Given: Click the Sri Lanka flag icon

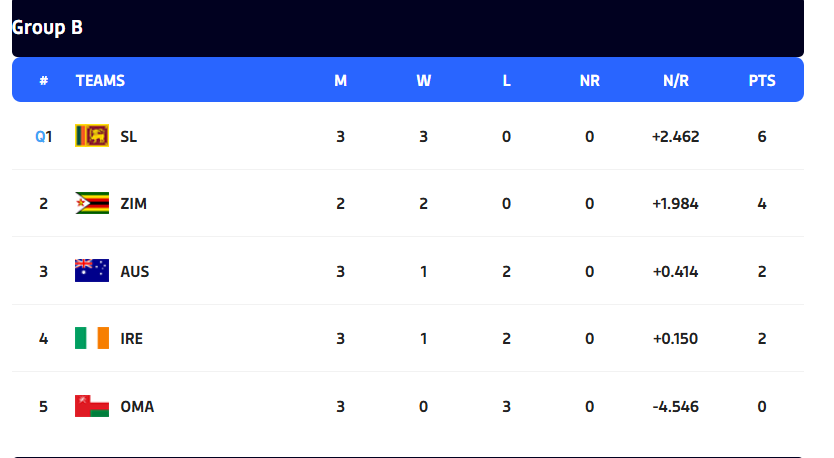Looking at the screenshot, I should [x=92, y=136].
